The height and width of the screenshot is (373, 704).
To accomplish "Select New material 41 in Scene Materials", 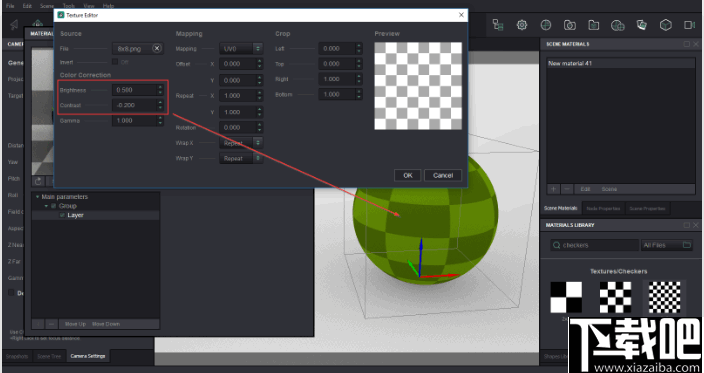I will click(x=620, y=64).
